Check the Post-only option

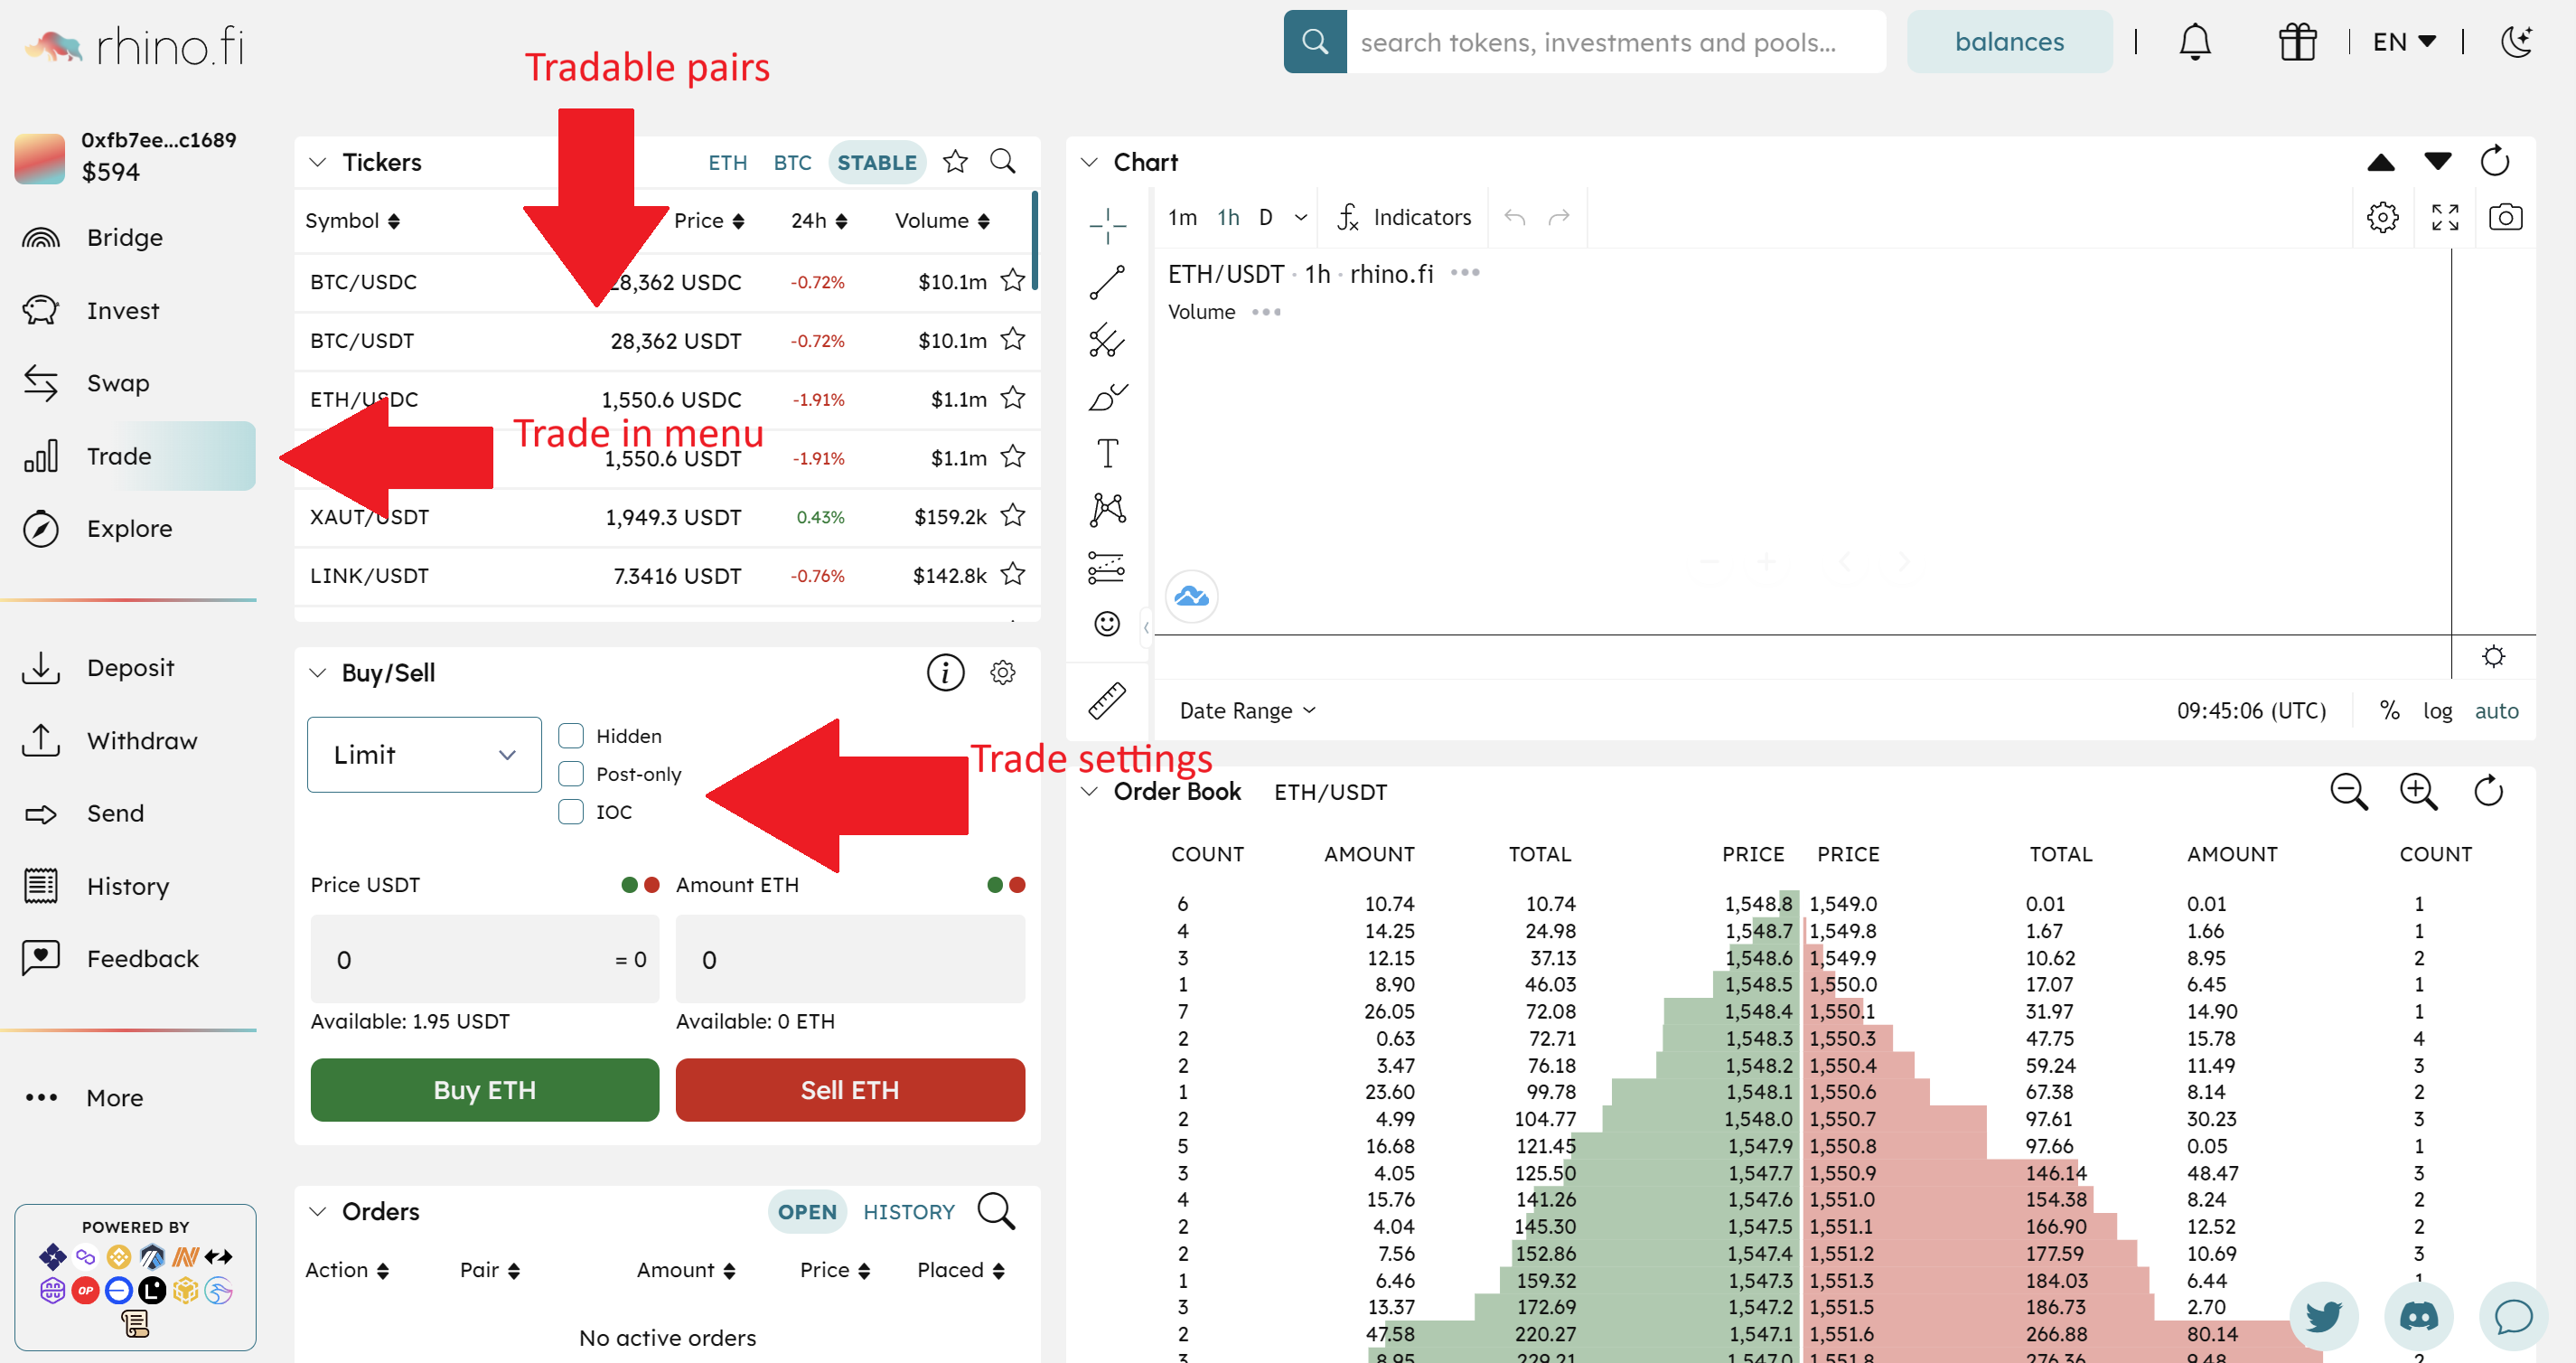[x=571, y=774]
